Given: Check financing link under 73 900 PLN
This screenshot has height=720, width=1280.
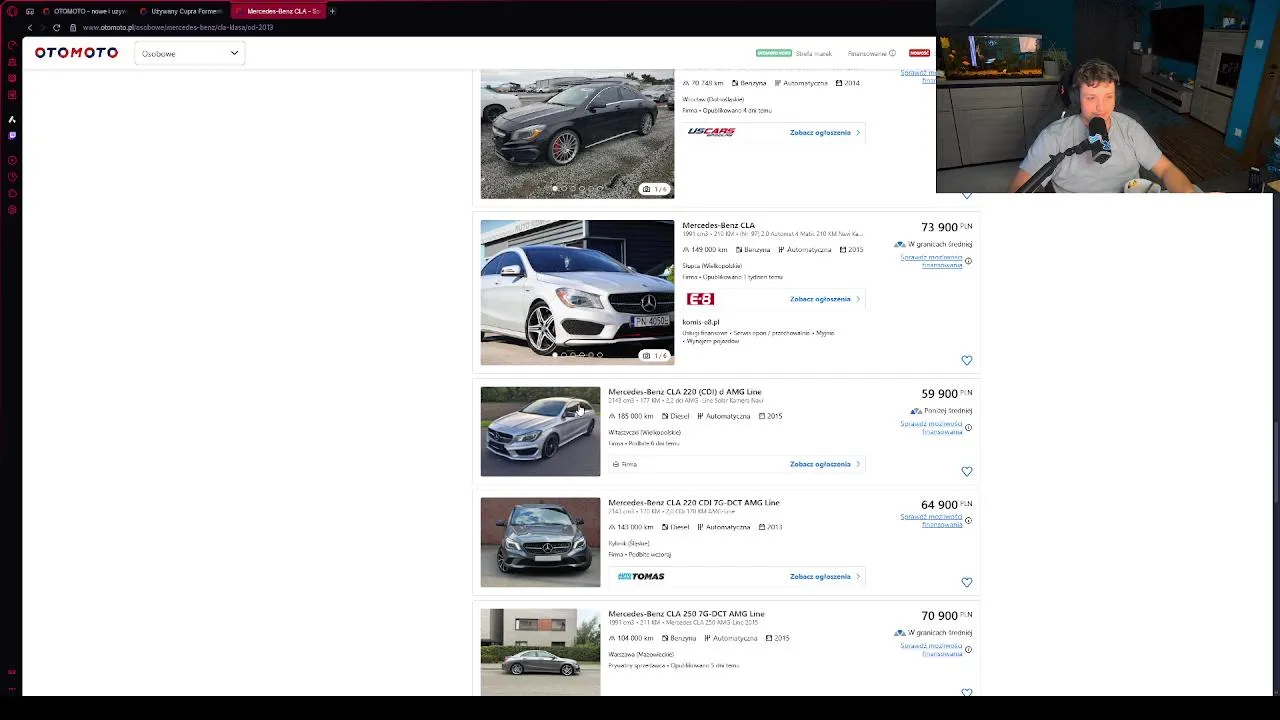Looking at the screenshot, I should (931, 261).
